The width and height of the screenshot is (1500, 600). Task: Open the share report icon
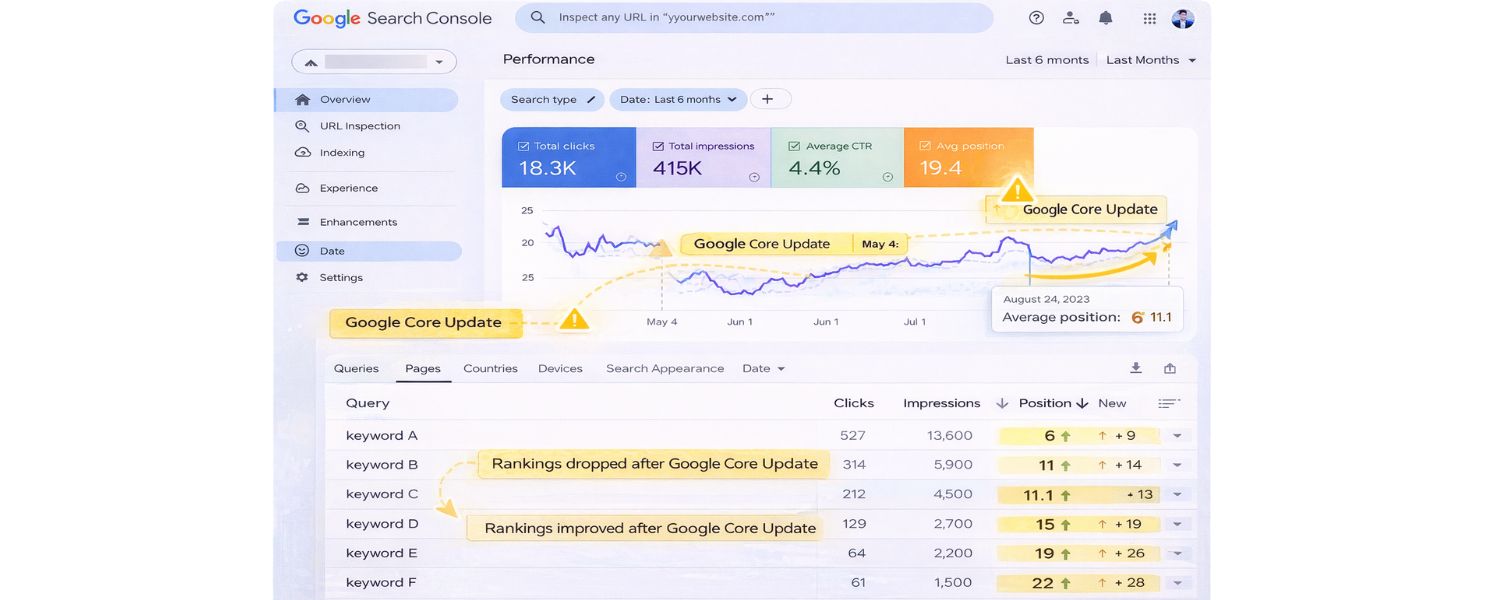point(1169,368)
